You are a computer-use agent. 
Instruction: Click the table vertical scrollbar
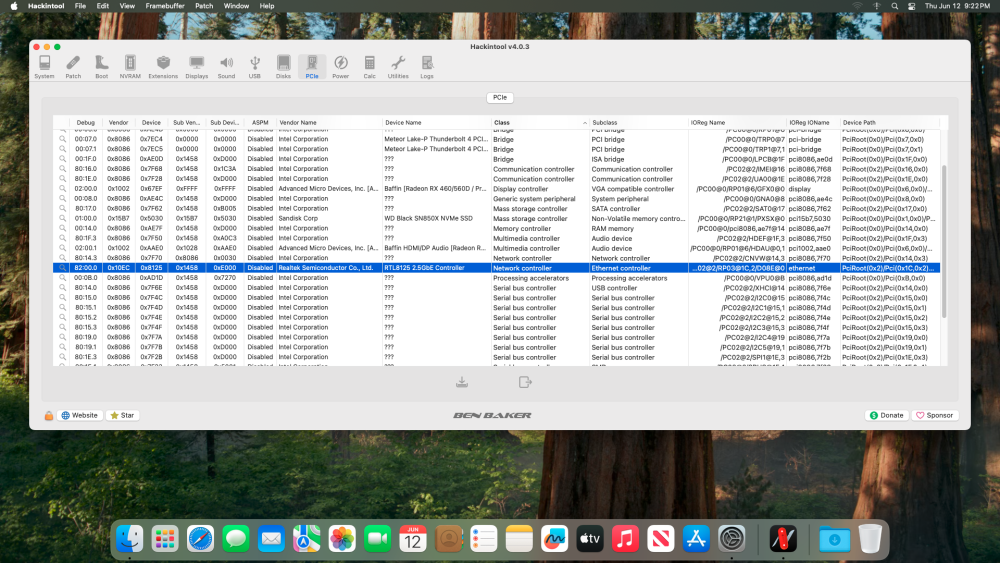point(944,242)
